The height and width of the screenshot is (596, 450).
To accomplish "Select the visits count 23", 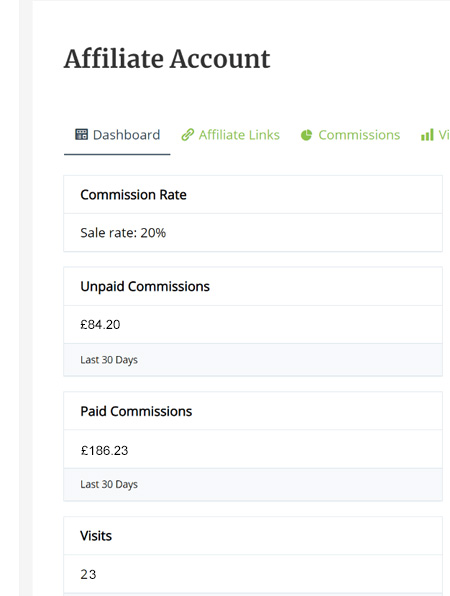I will (x=88, y=574).
